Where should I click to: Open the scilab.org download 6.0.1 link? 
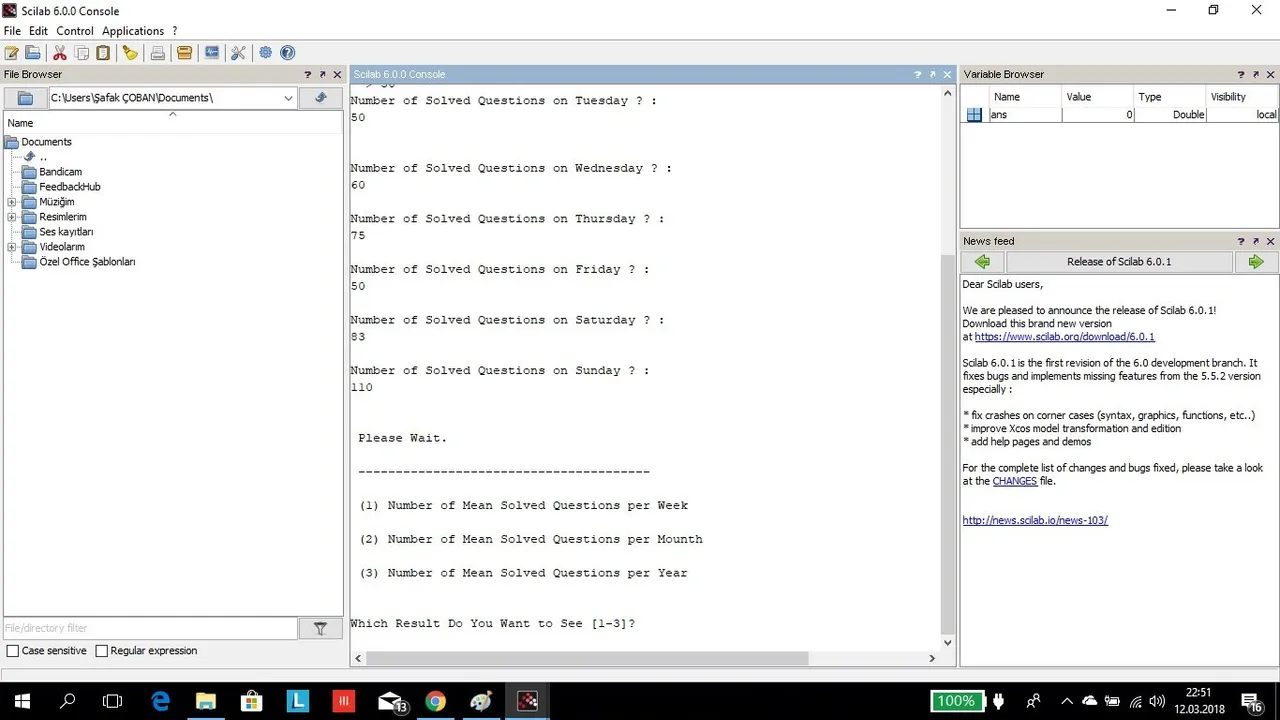pyautogui.click(x=1065, y=337)
